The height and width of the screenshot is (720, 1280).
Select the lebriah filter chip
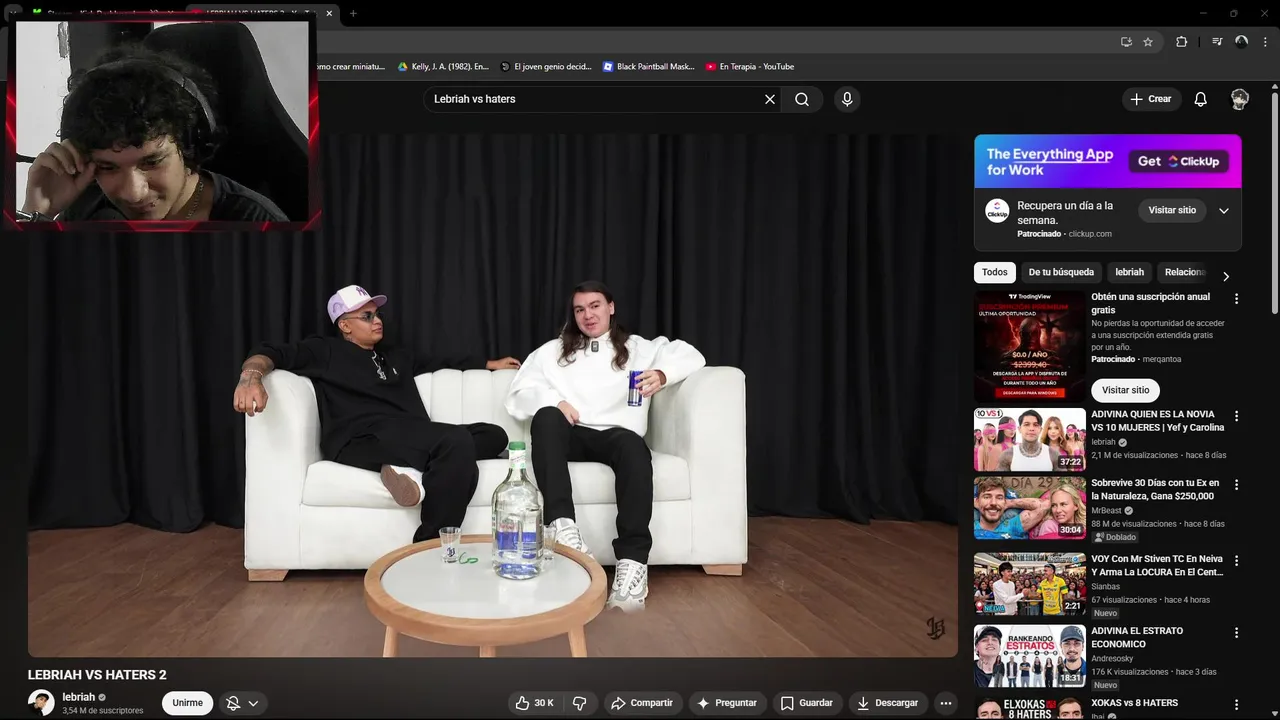(1129, 272)
